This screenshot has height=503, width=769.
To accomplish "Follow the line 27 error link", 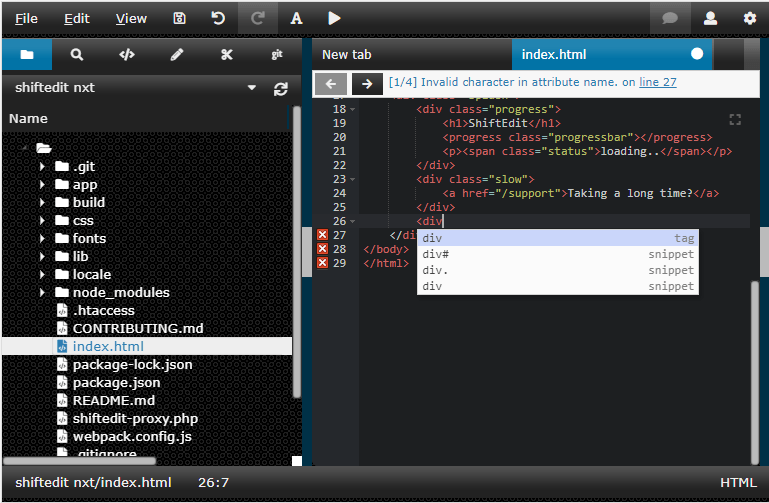I will point(657,82).
